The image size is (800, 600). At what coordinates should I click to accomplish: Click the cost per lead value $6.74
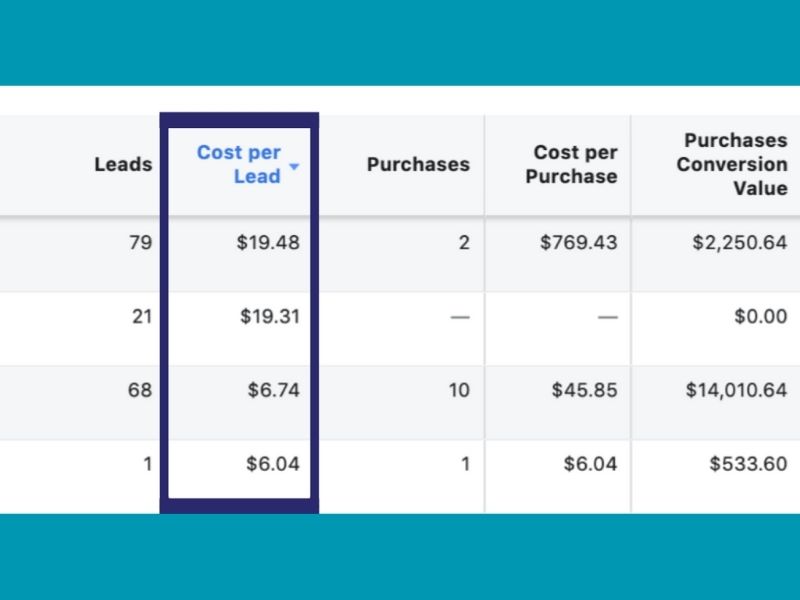click(273, 390)
